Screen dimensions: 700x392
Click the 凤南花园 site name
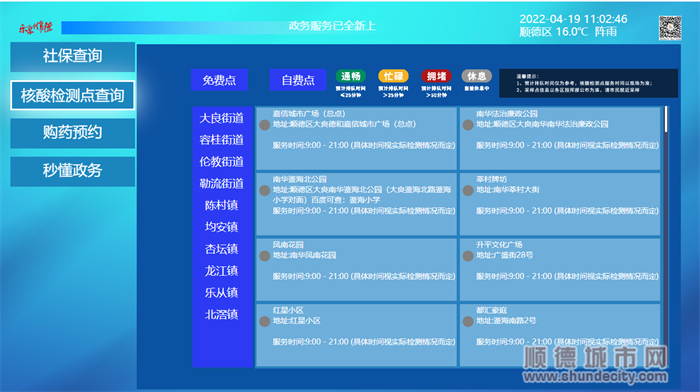288,245
